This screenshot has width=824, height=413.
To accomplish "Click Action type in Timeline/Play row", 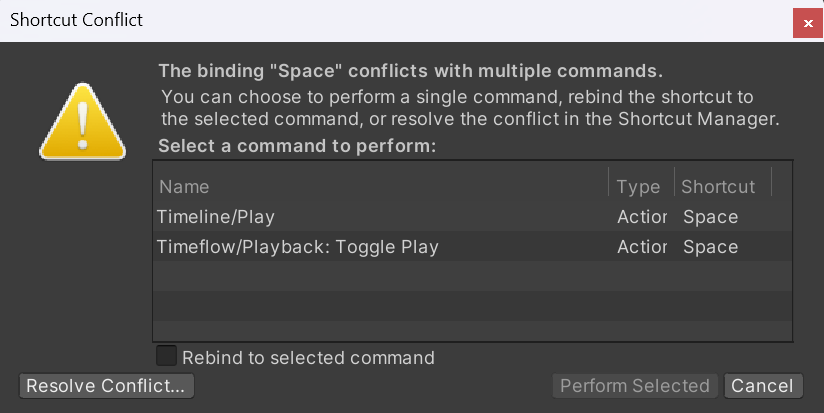I will [x=642, y=217].
